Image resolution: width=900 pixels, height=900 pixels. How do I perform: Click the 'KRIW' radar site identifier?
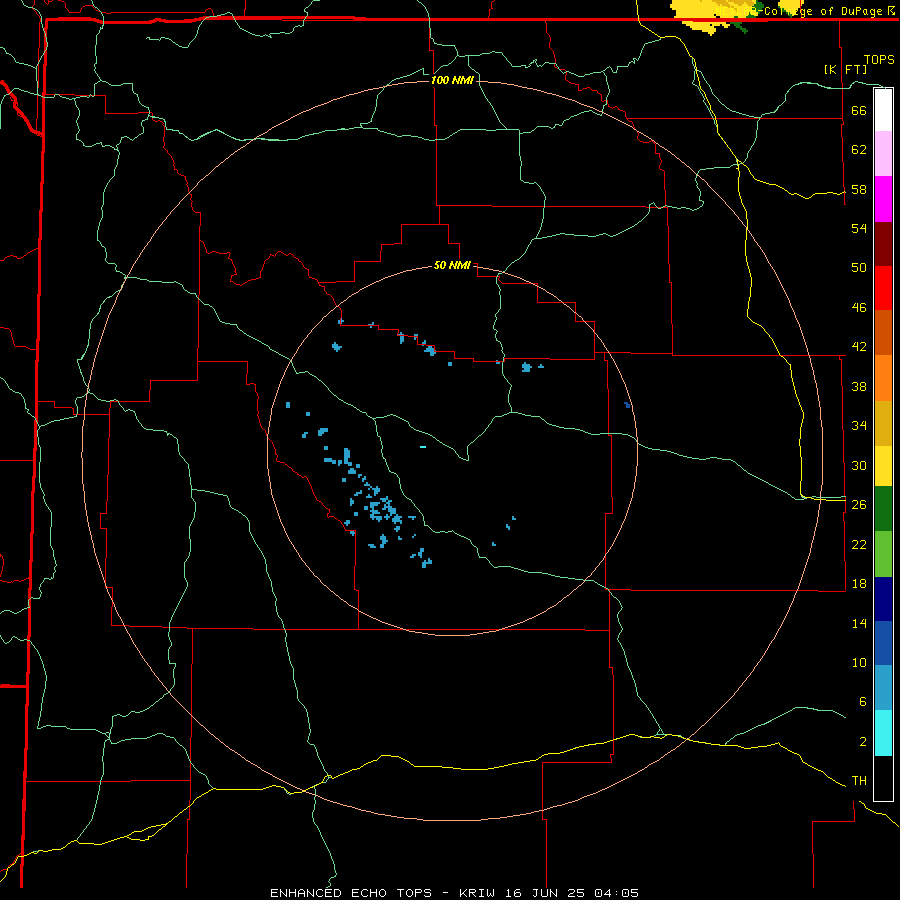pyautogui.click(x=476, y=893)
